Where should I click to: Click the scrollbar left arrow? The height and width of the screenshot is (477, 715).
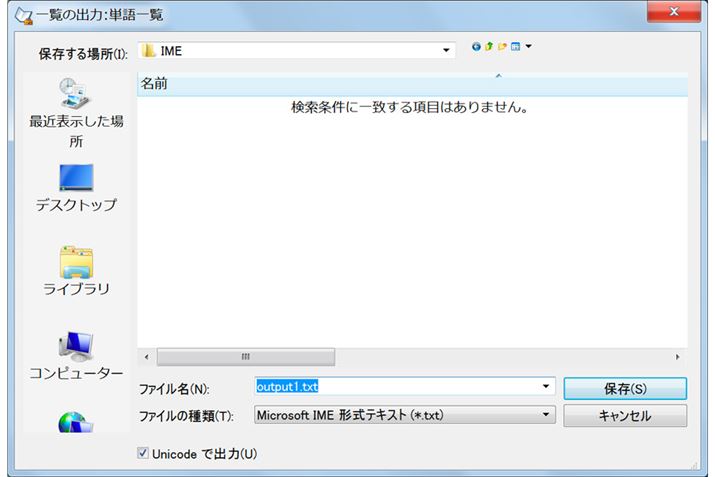point(146,357)
